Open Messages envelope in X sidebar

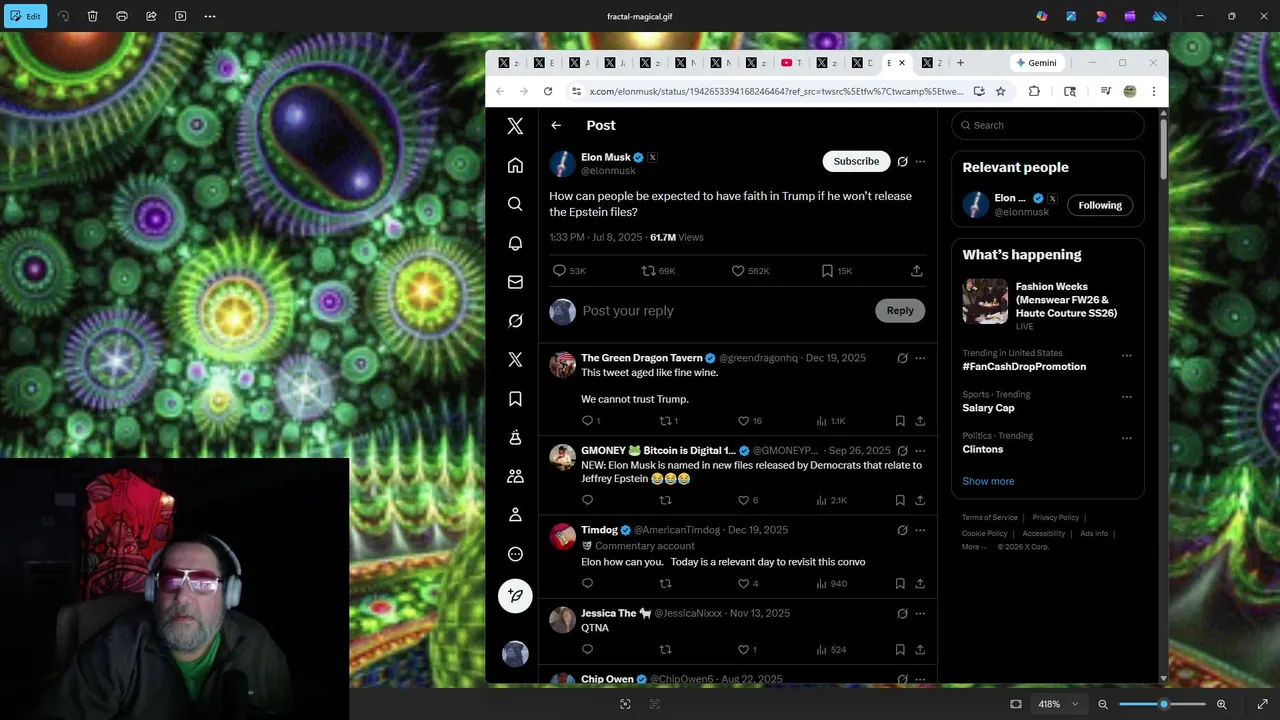click(x=515, y=282)
